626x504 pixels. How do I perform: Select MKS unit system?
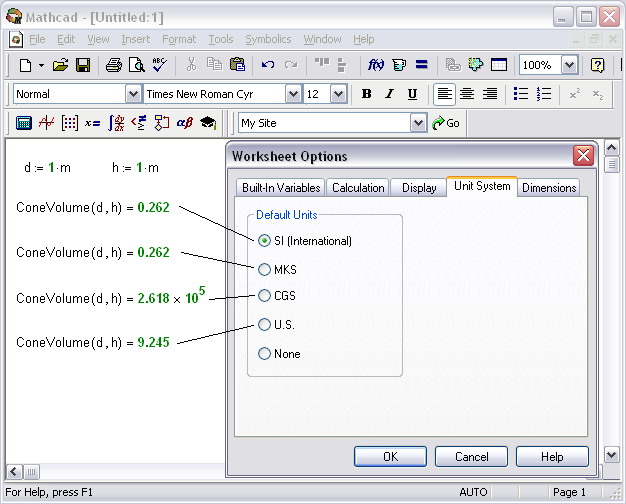point(264,270)
